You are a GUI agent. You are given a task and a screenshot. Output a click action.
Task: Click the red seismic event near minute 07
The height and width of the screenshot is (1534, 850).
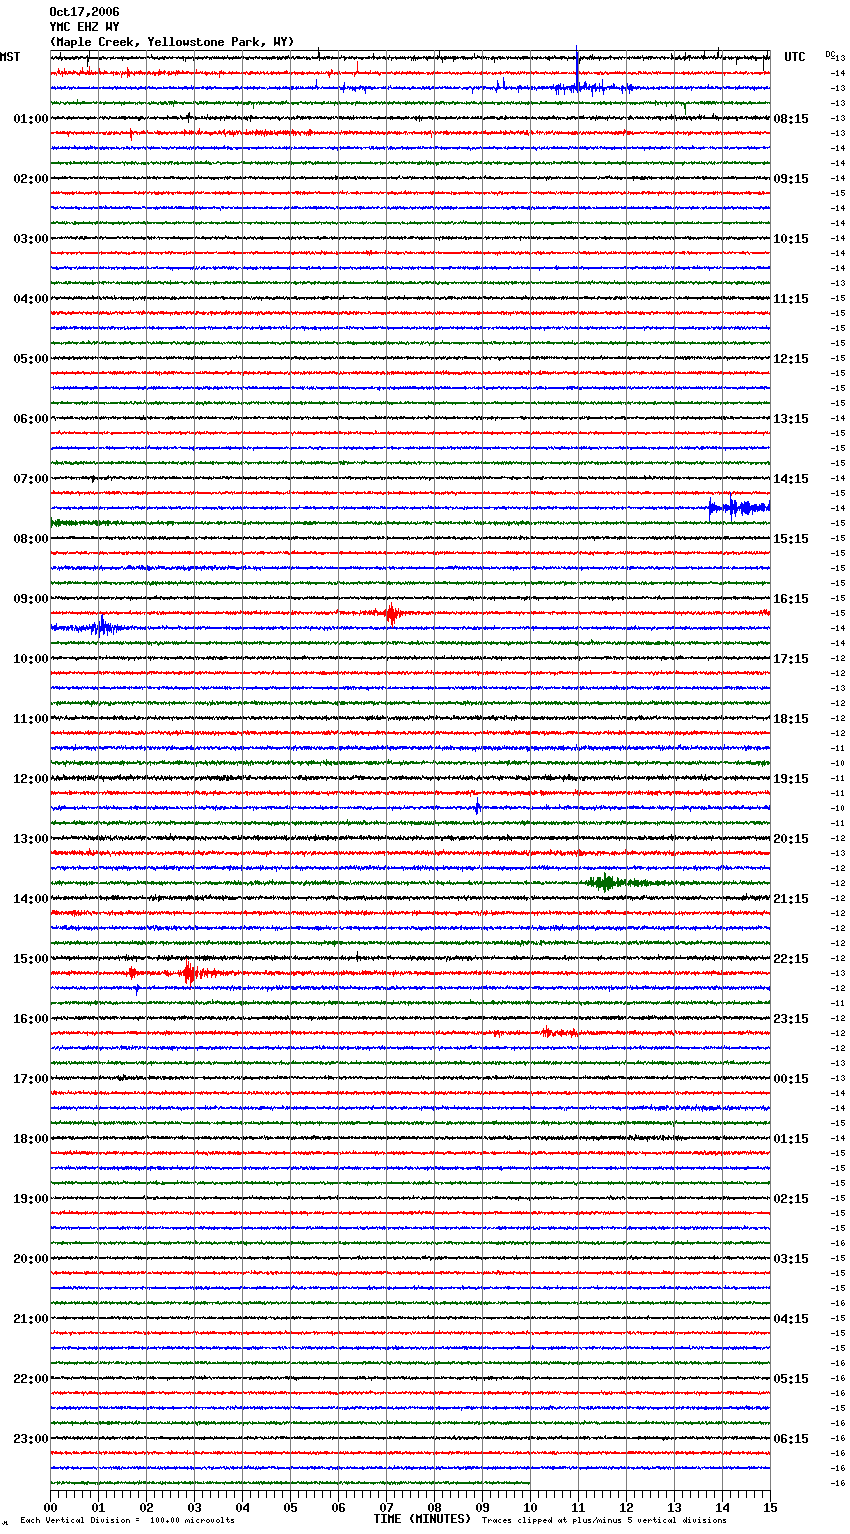[391, 613]
